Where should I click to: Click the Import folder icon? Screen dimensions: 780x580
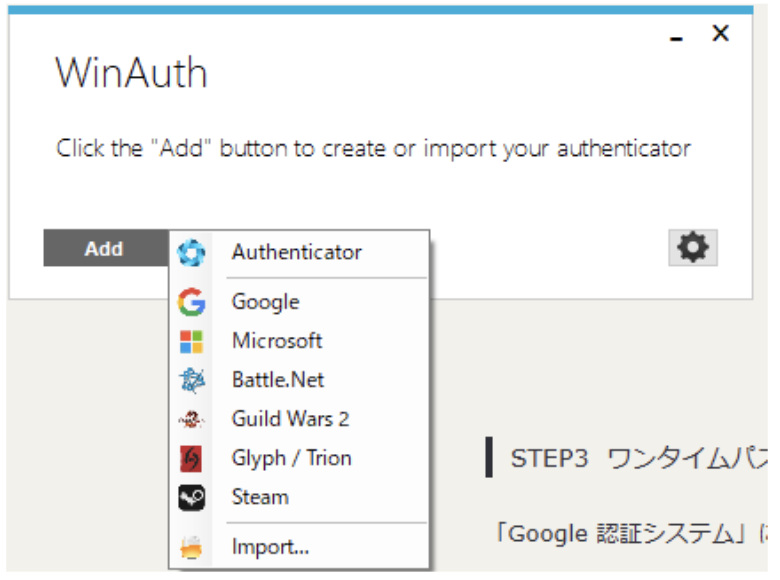[192, 547]
